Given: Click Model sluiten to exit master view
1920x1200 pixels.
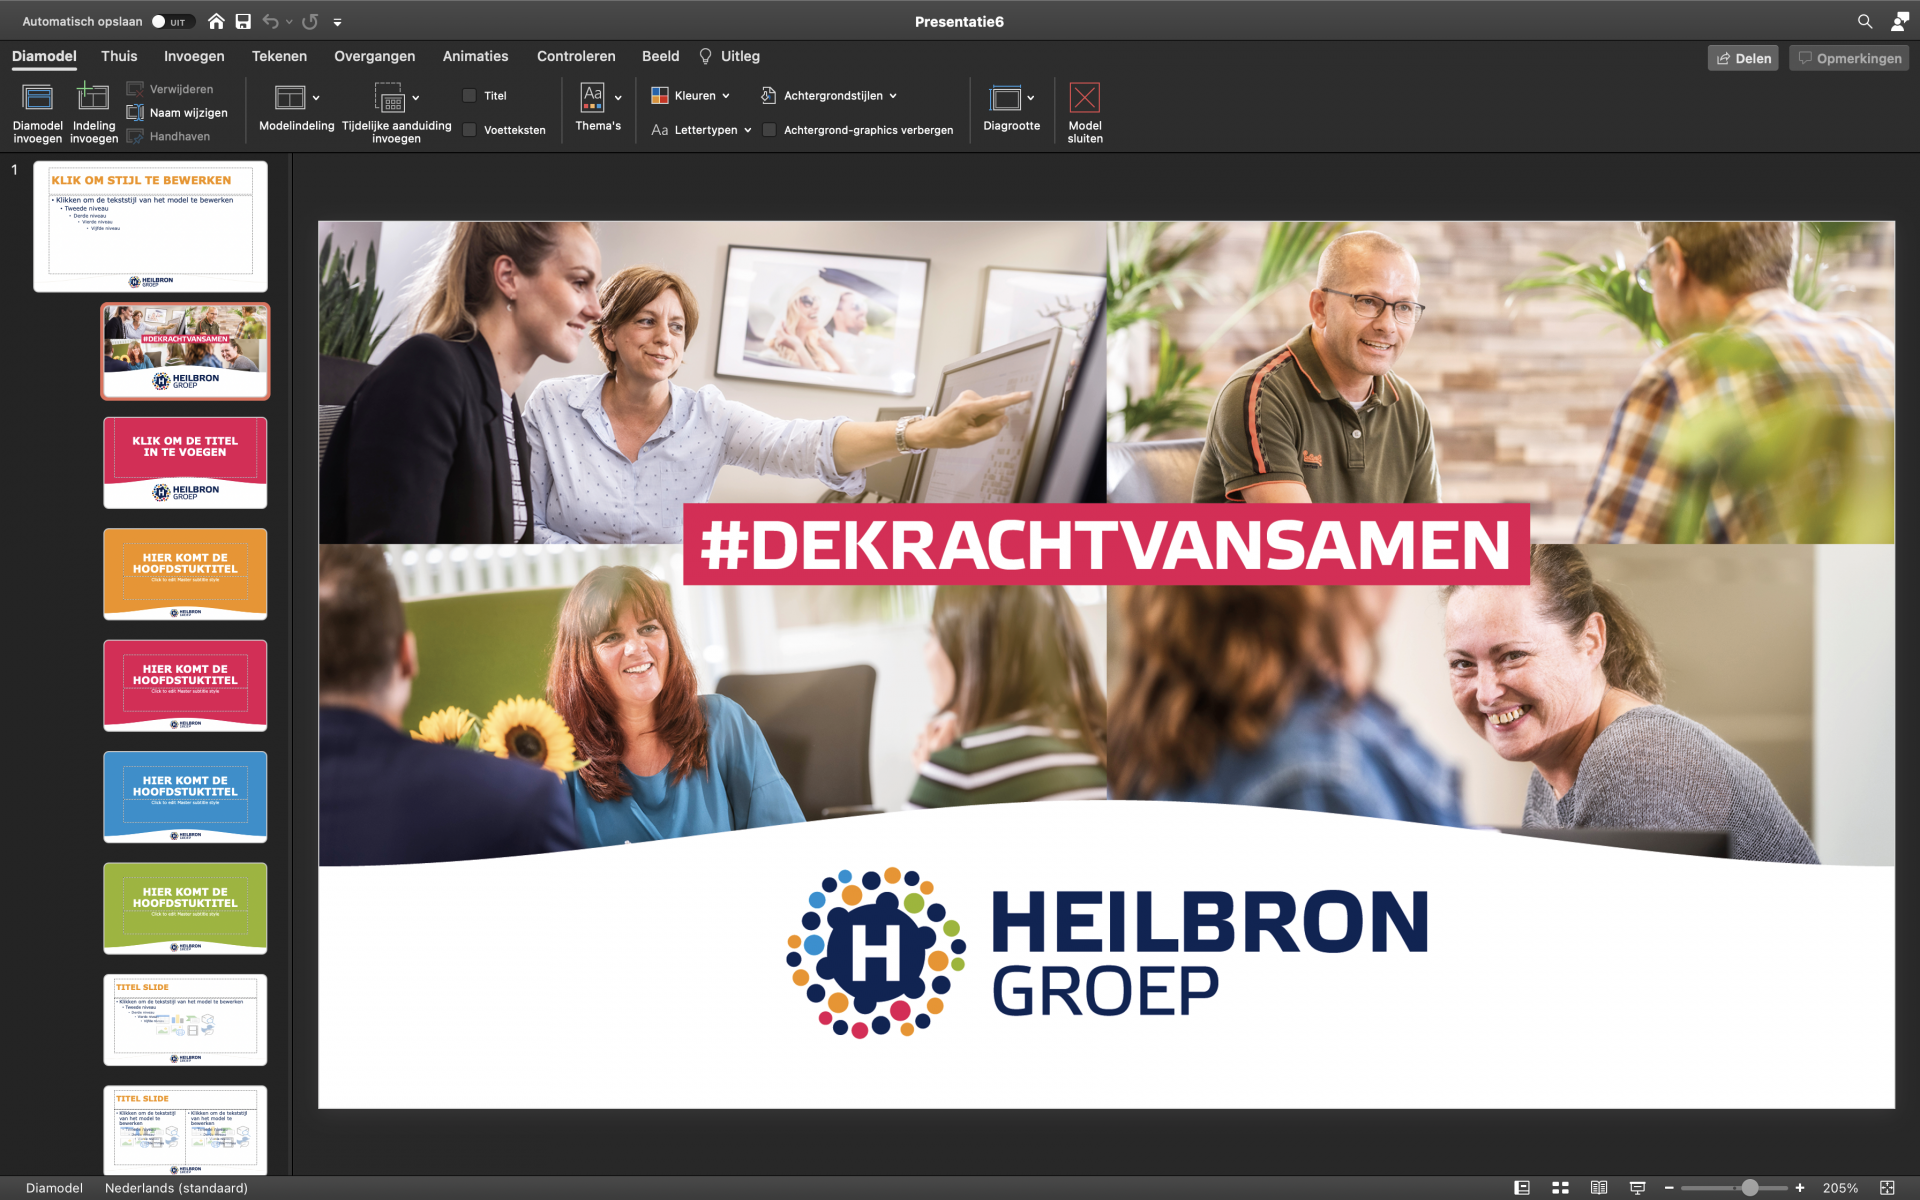Looking at the screenshot, I should 1085,110.
